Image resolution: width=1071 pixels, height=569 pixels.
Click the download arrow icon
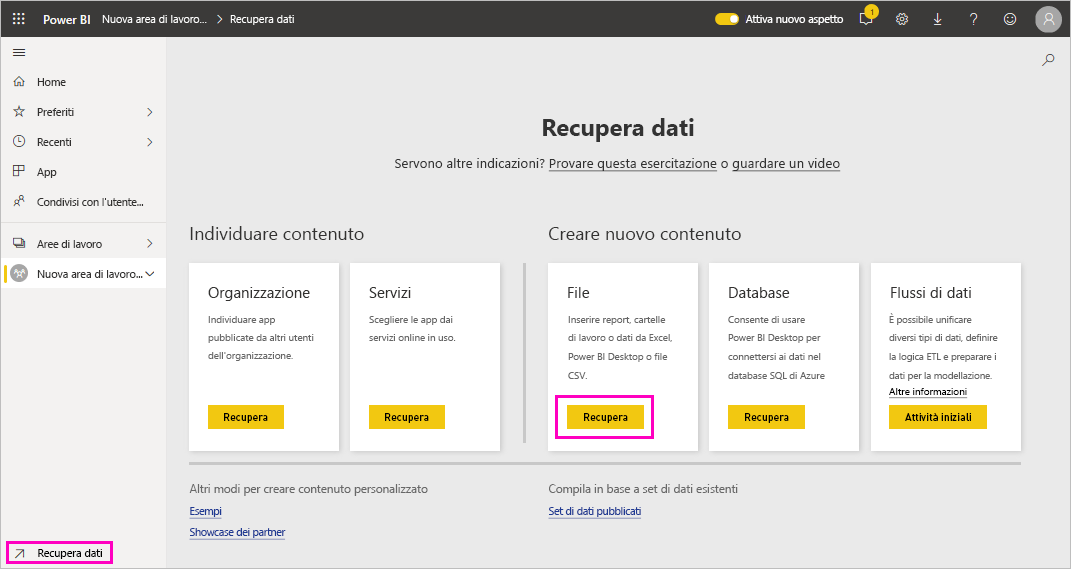[938, 19]
